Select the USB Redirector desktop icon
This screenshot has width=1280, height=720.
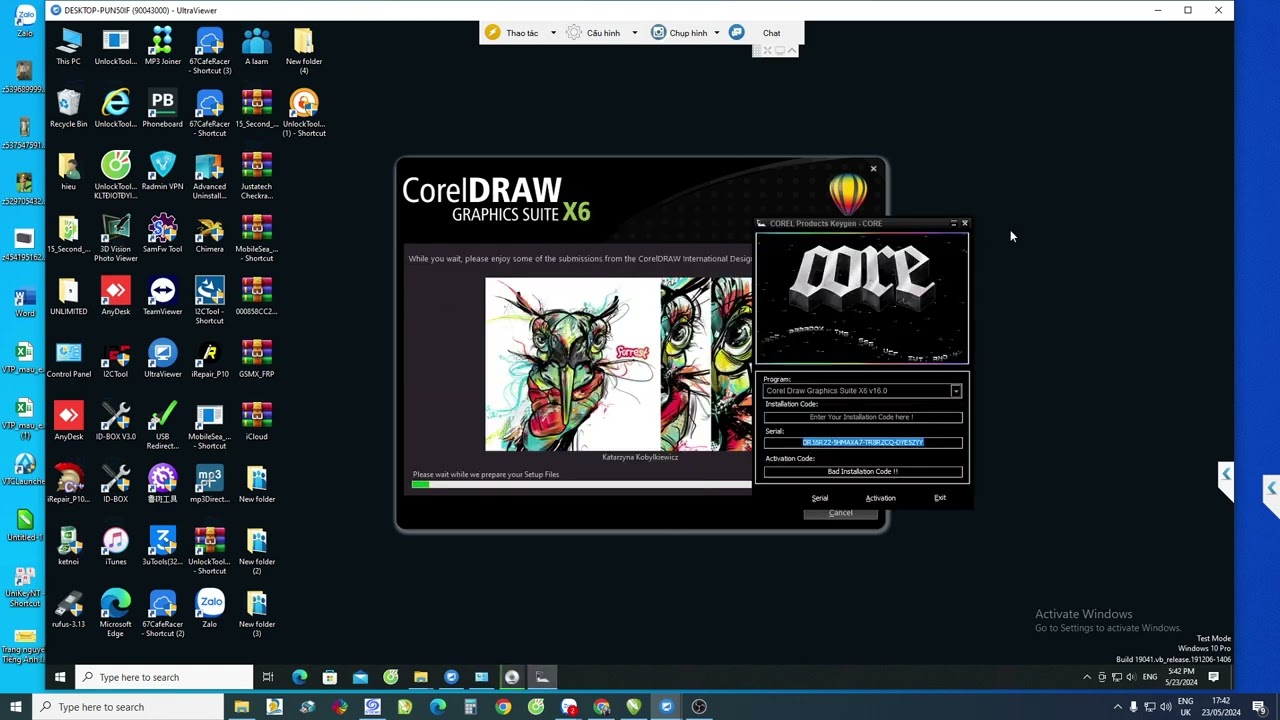(162, 427)
